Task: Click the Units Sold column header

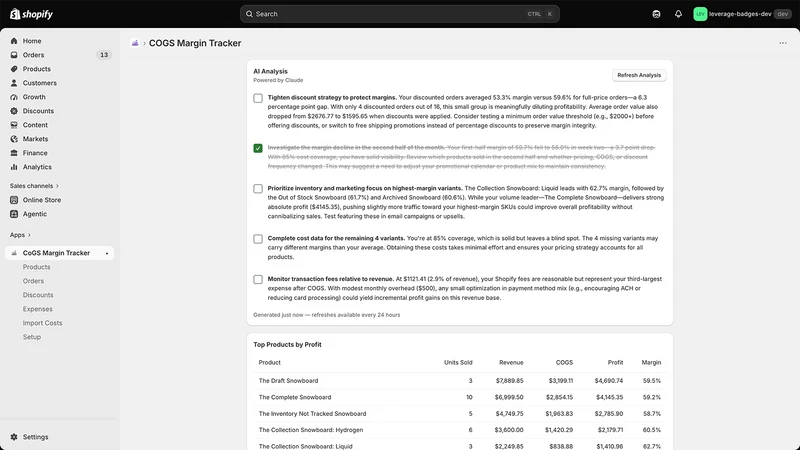Action: 458,362
